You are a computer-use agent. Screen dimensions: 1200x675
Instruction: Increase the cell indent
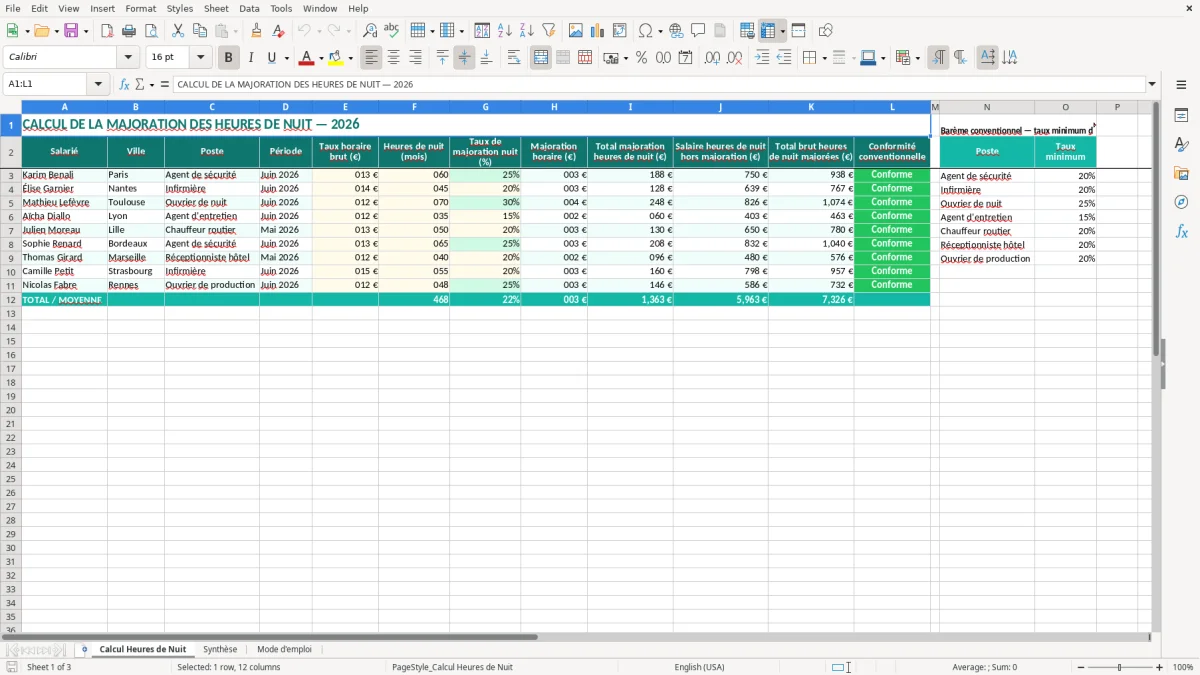tap(762, 58)
